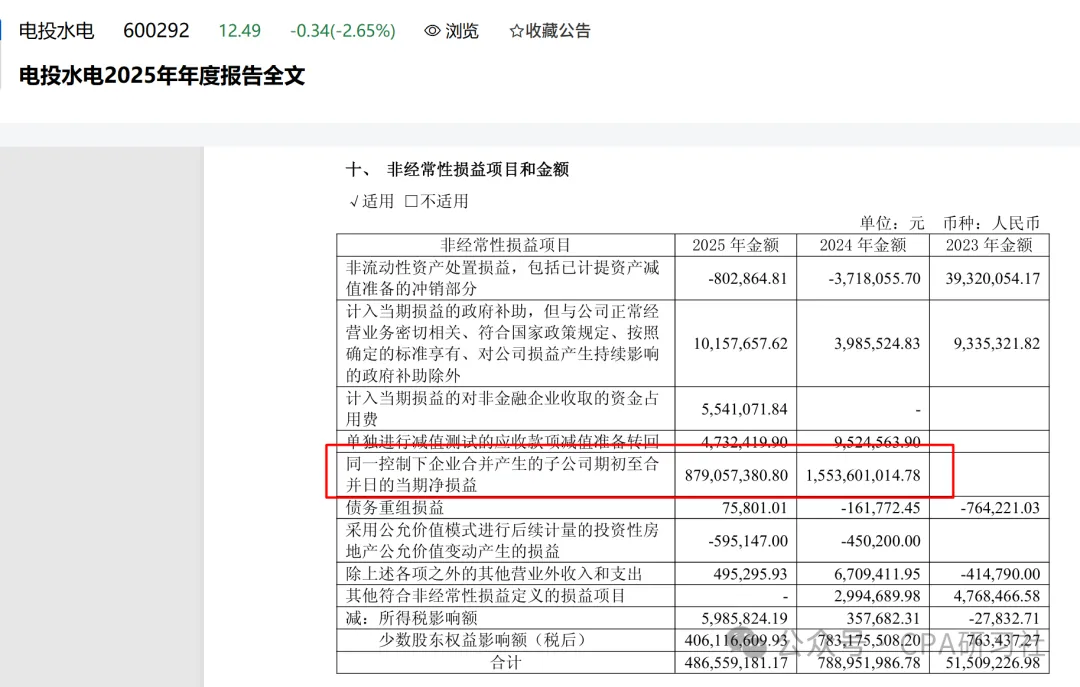Click the amount 495,295.93
This screenshot has height=687, width=1080.
click(751, 574)
